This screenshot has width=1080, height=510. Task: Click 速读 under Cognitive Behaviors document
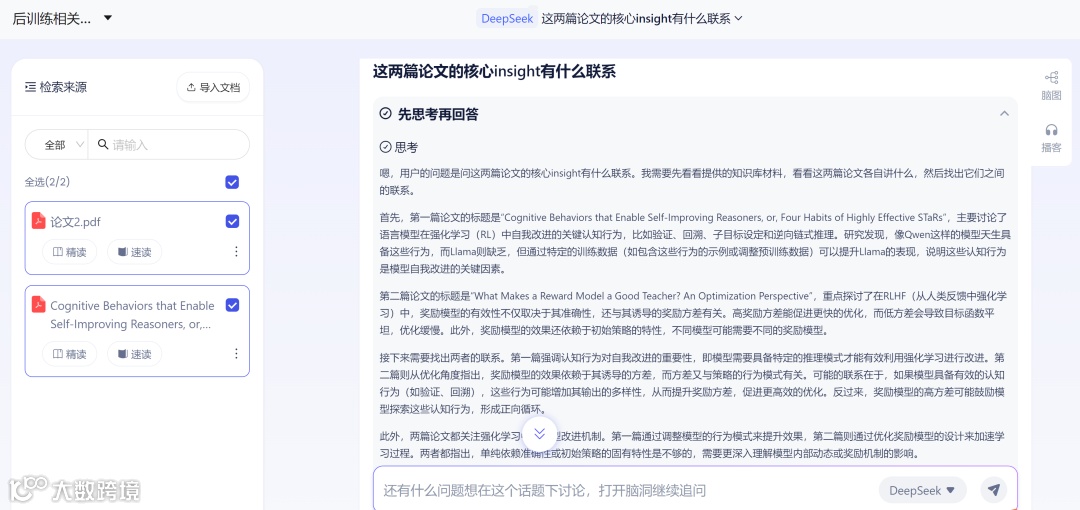(x=134, y=354)
